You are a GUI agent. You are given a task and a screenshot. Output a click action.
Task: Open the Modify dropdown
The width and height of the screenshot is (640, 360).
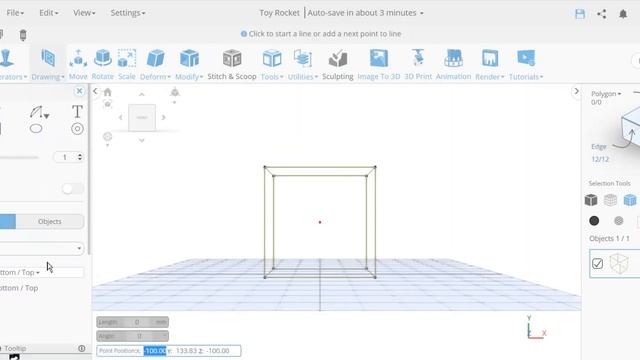[189, 64]
